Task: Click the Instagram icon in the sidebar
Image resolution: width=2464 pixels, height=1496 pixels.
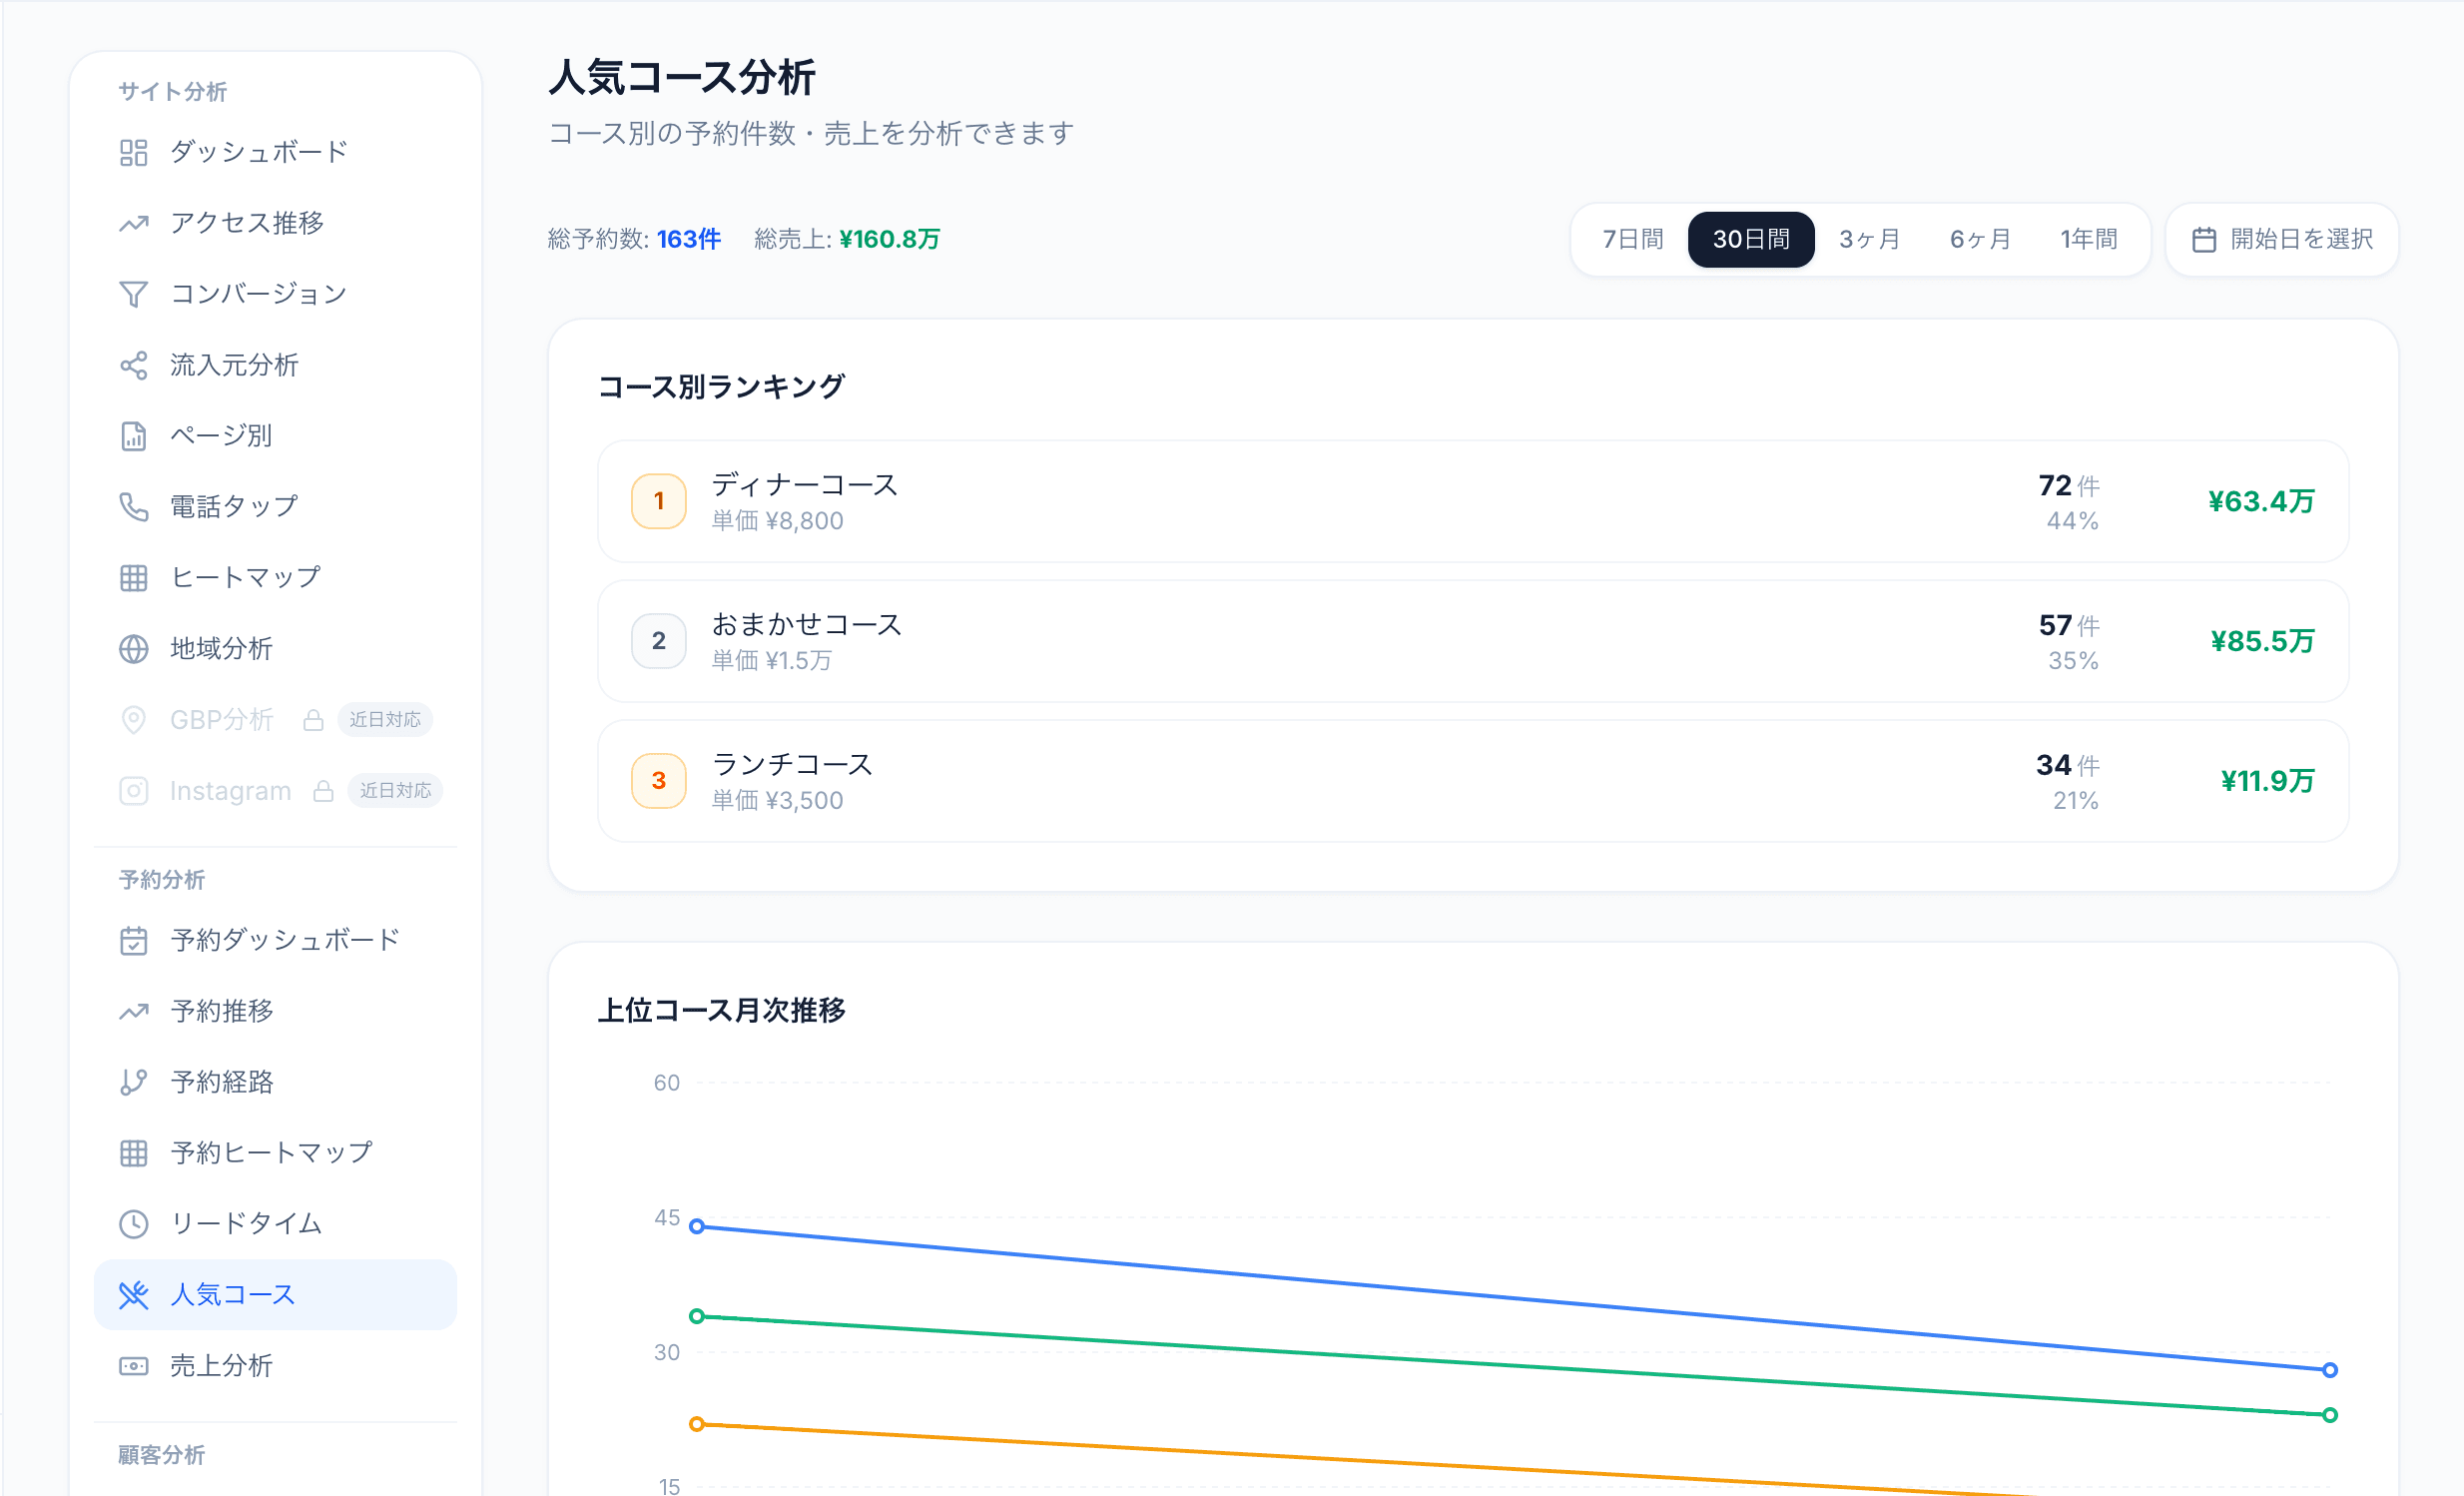Action: 133,790
